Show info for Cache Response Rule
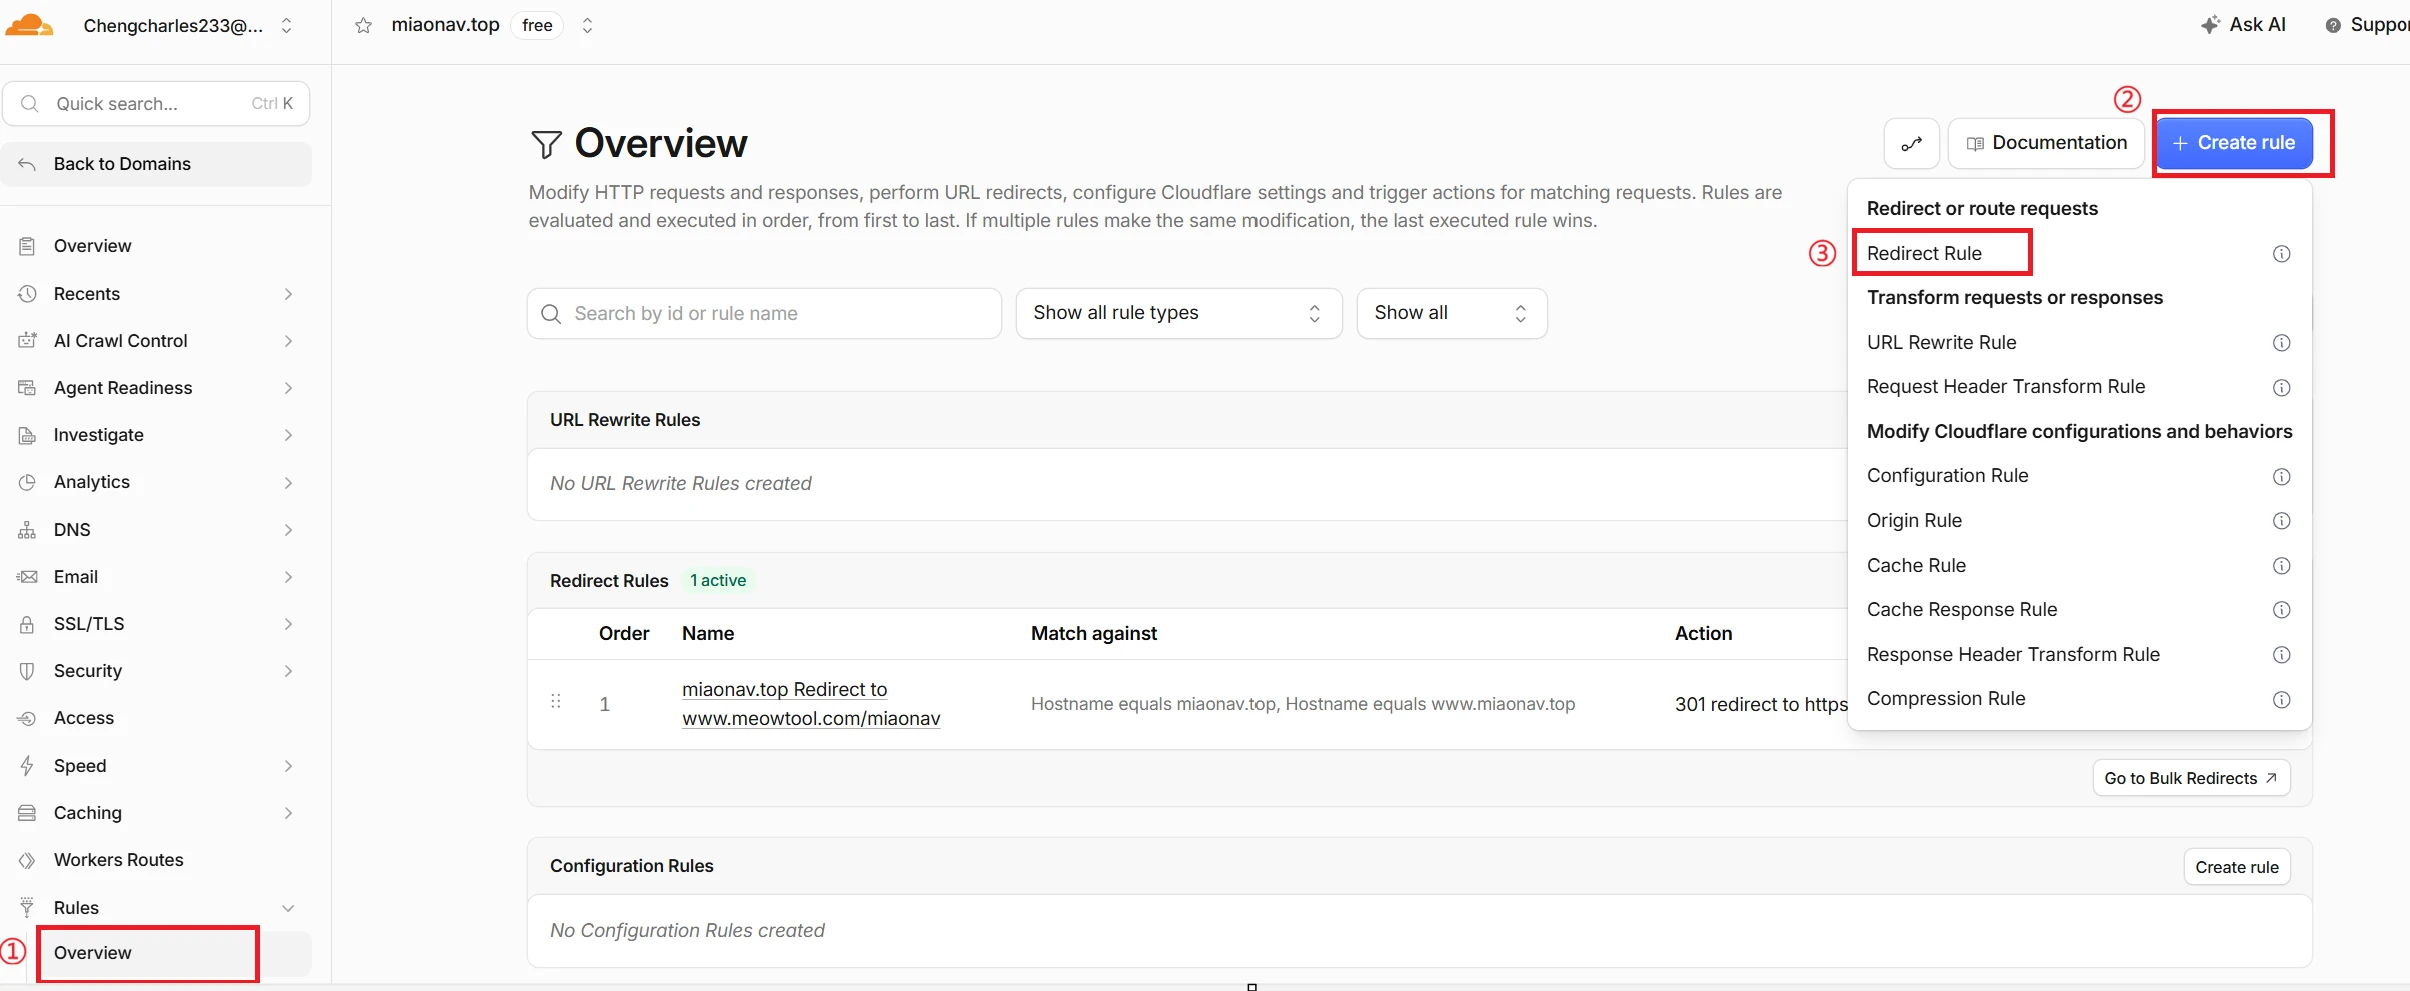The height and width of the screenshot is (991, 2410). pos(2281,610)
